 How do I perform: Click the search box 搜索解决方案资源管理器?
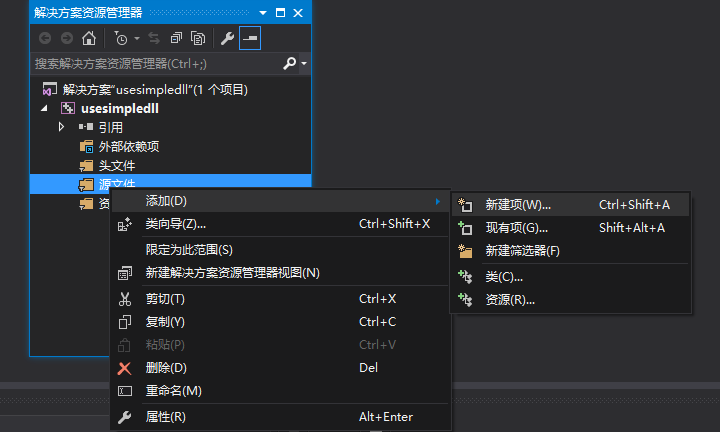point(156,63)
